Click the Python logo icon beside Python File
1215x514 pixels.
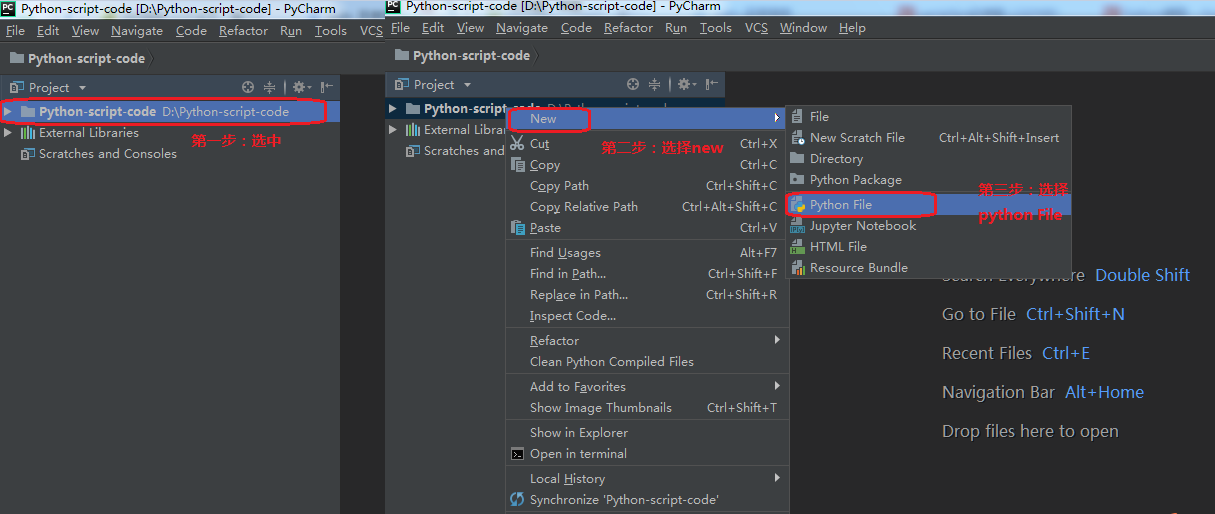click(x=798, y=205)
